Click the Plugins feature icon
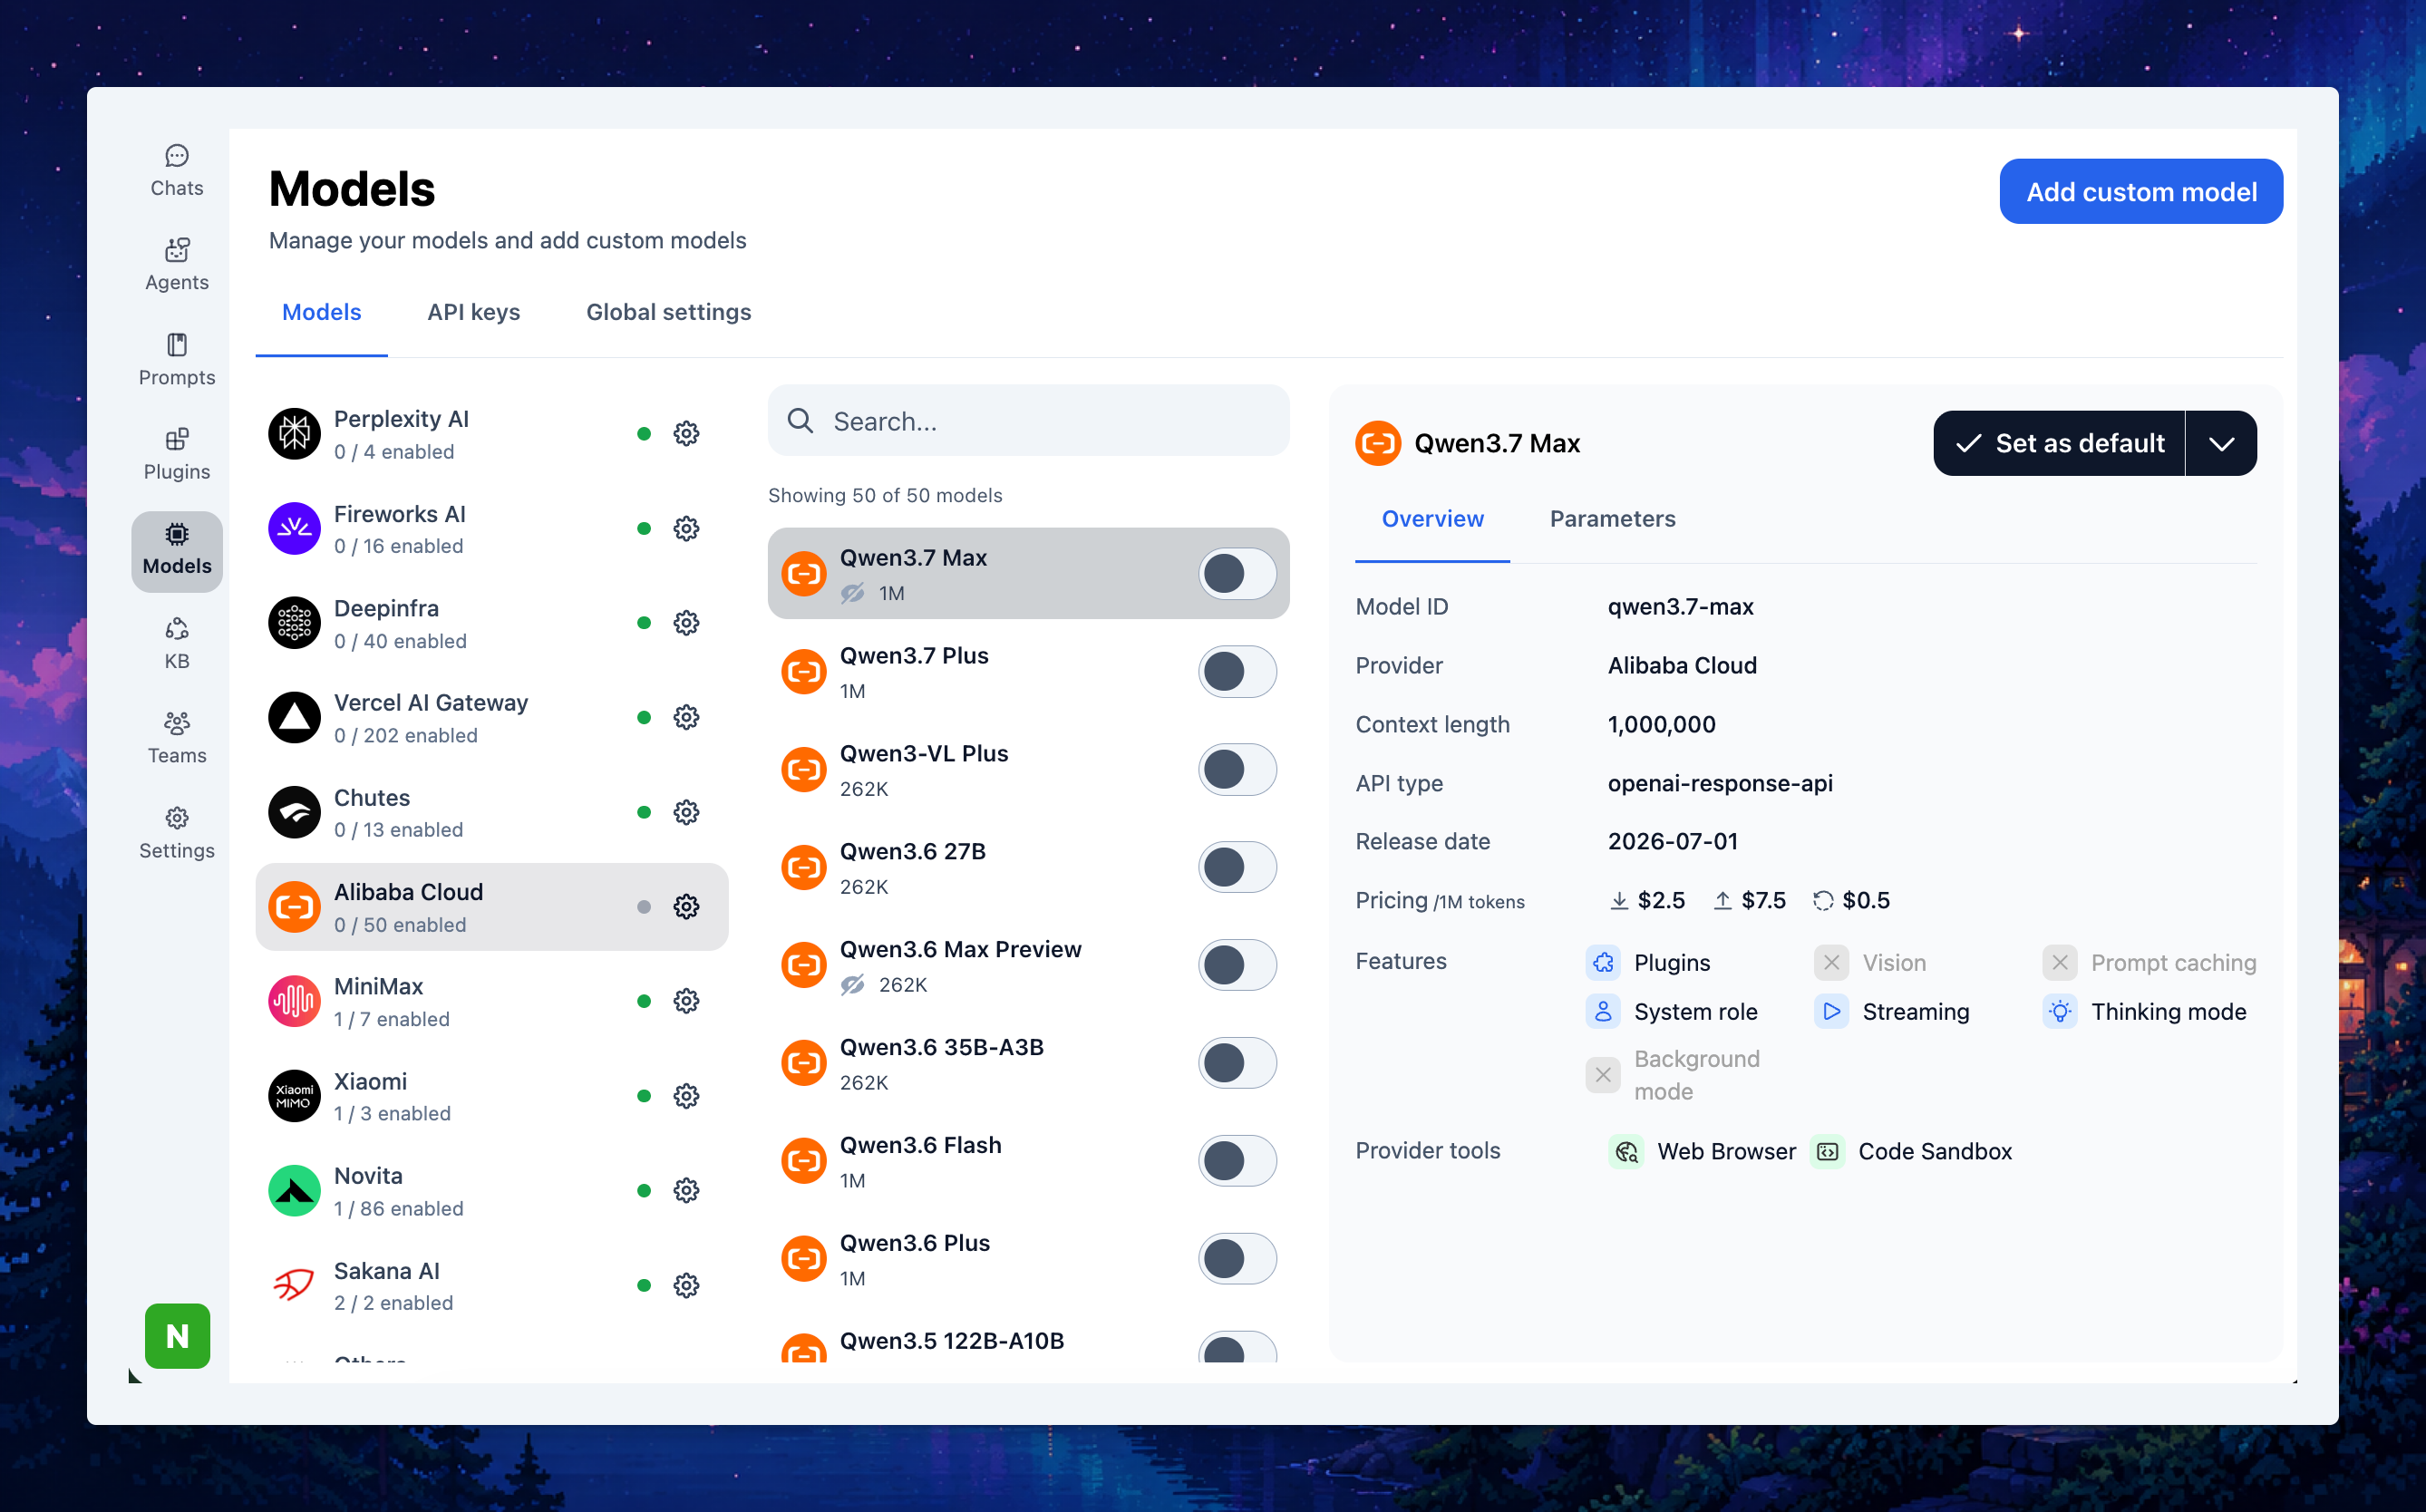 [x=1603, y=962]
